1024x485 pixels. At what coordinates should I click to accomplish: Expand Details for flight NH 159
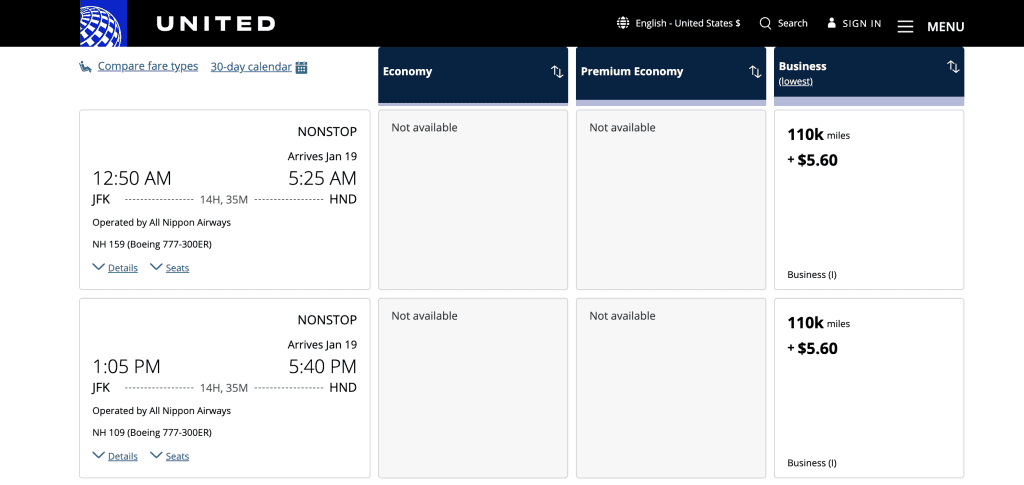click(115, 268)
